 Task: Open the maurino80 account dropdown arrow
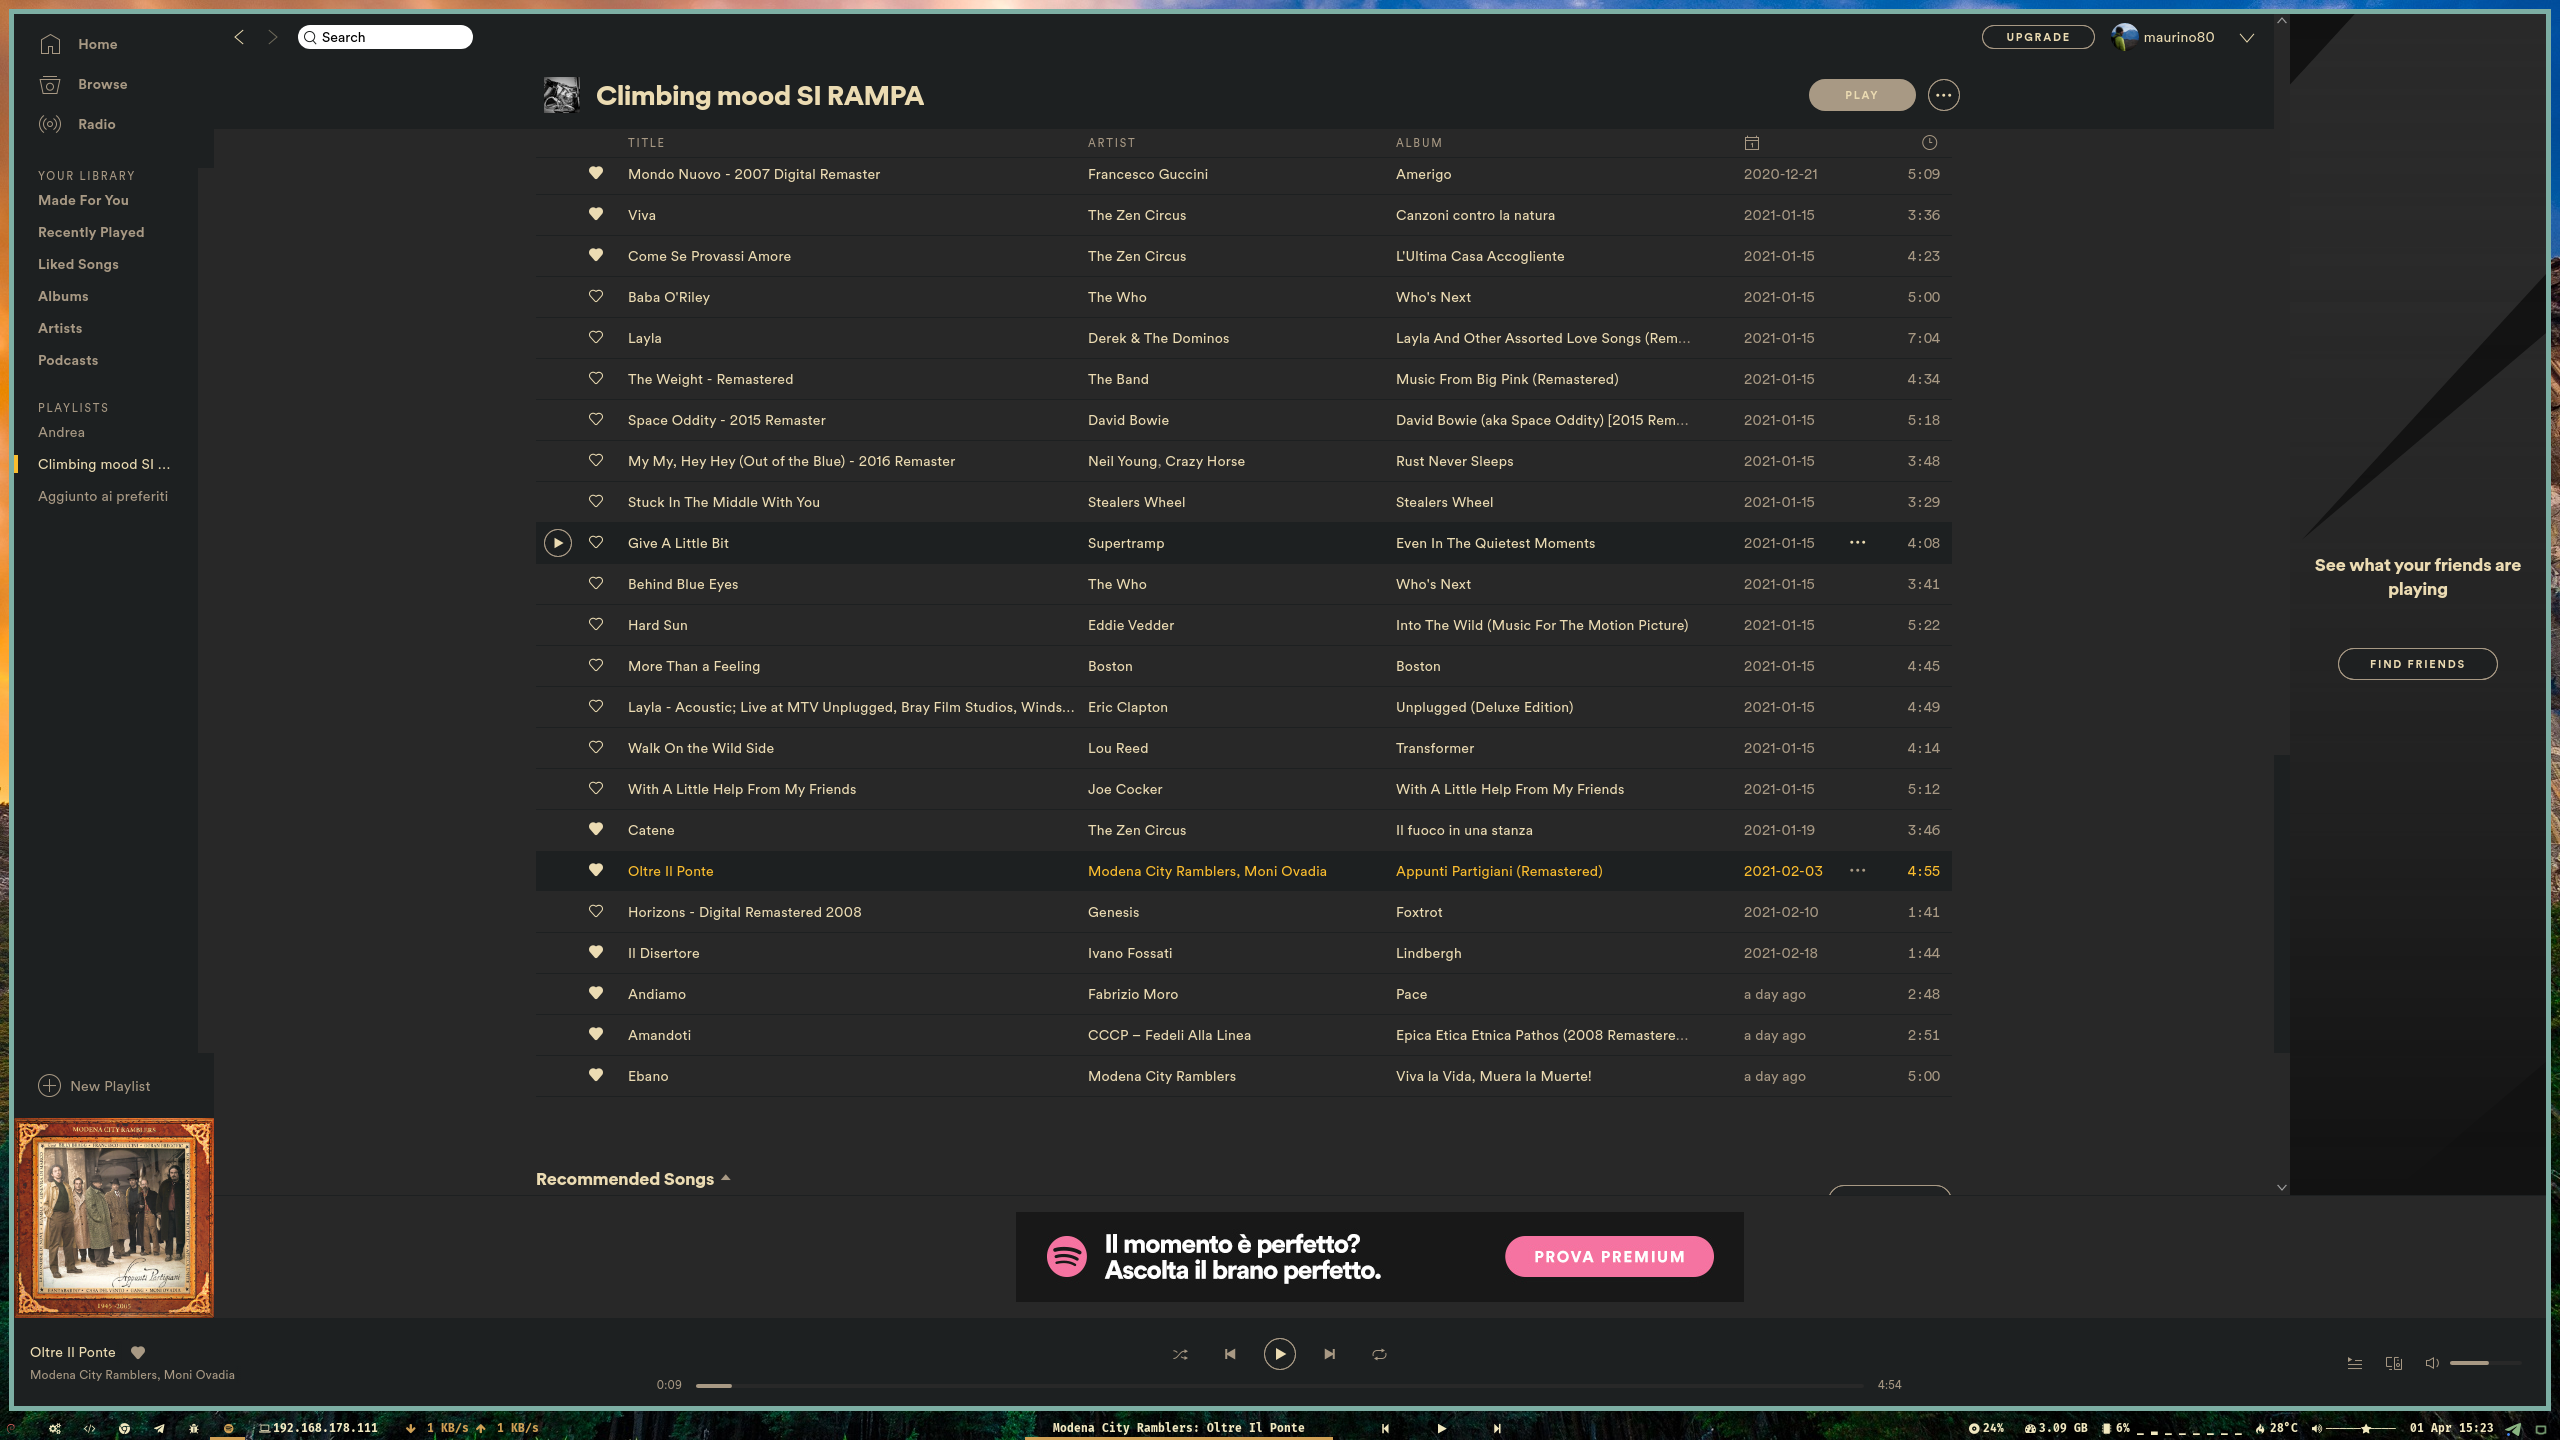tap(2247, 38)
